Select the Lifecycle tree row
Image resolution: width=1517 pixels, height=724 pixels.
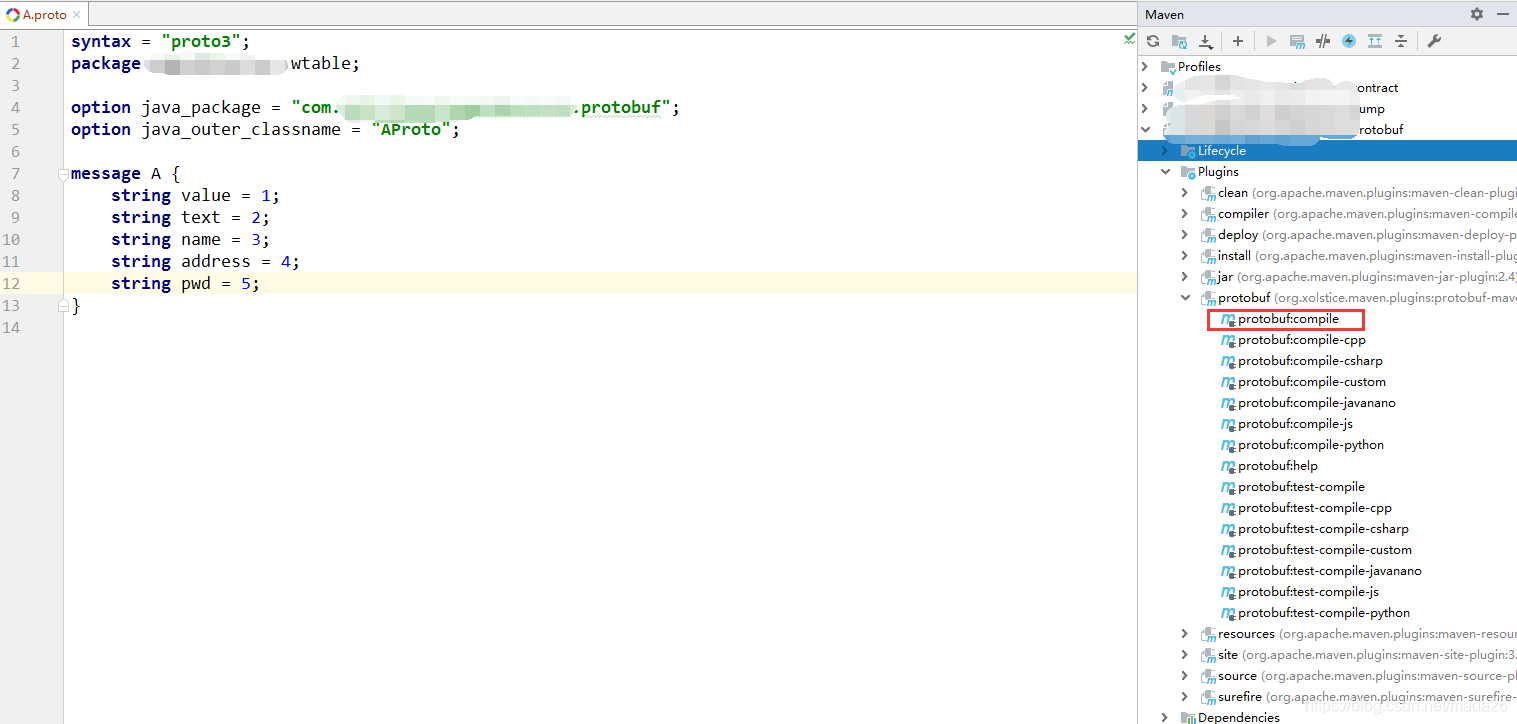pos(1327,150)
